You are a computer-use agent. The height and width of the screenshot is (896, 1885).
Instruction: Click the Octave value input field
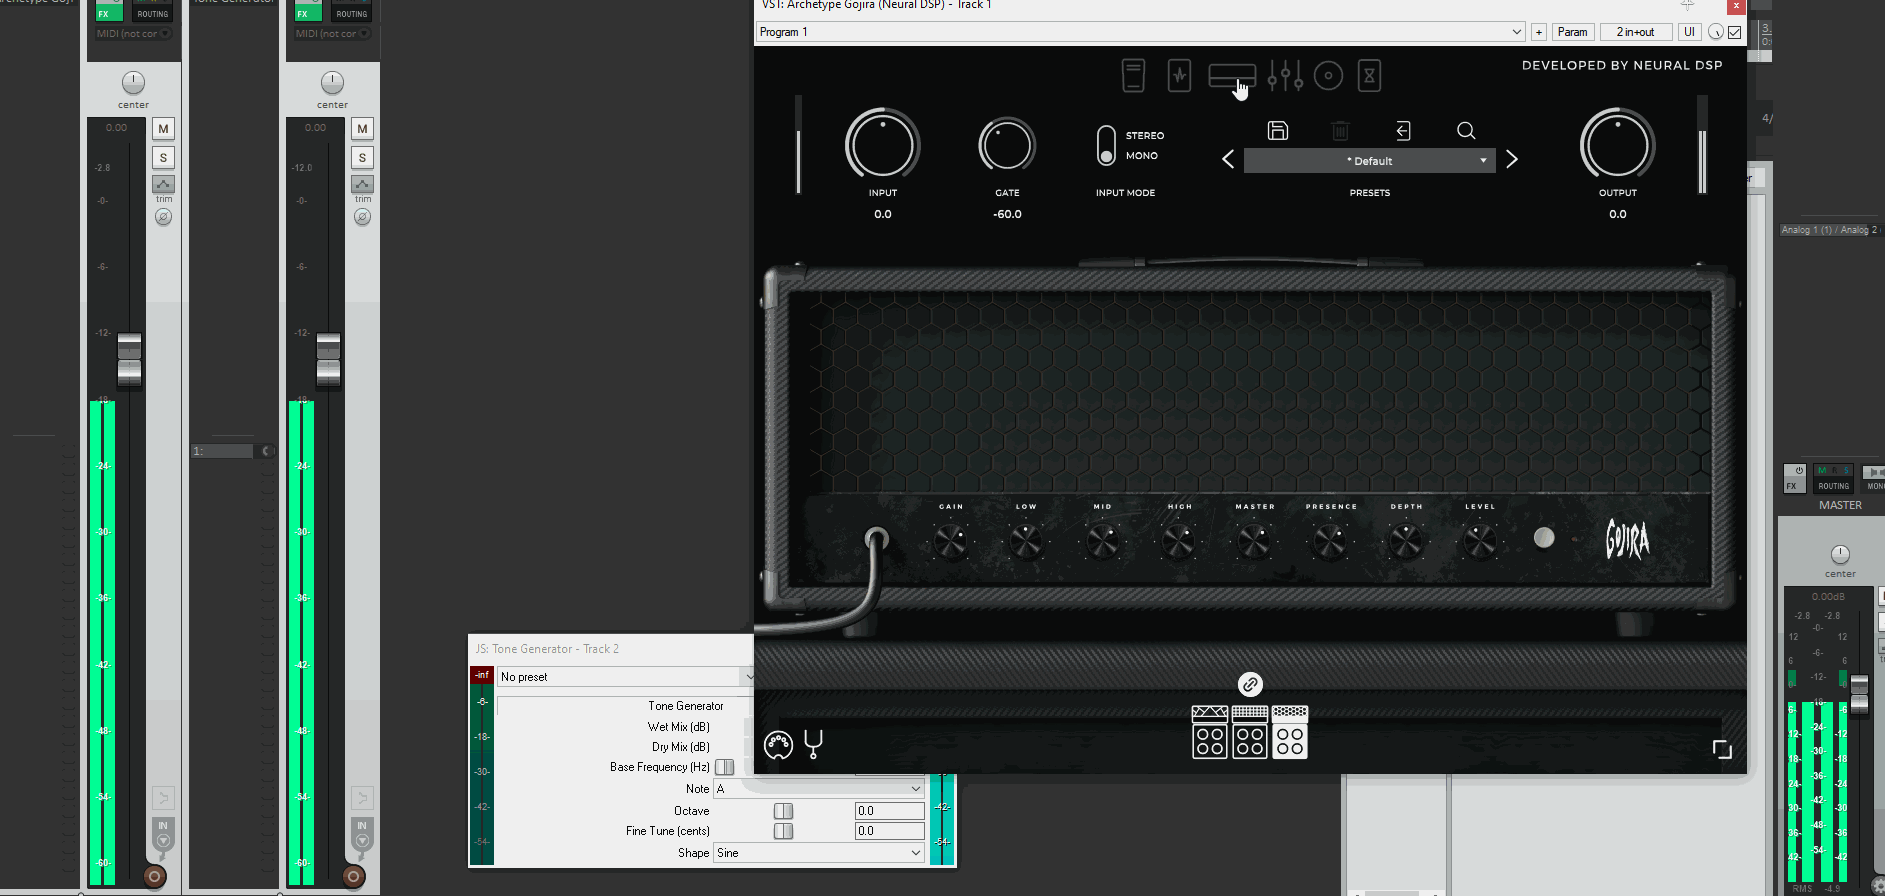[889, 811]
